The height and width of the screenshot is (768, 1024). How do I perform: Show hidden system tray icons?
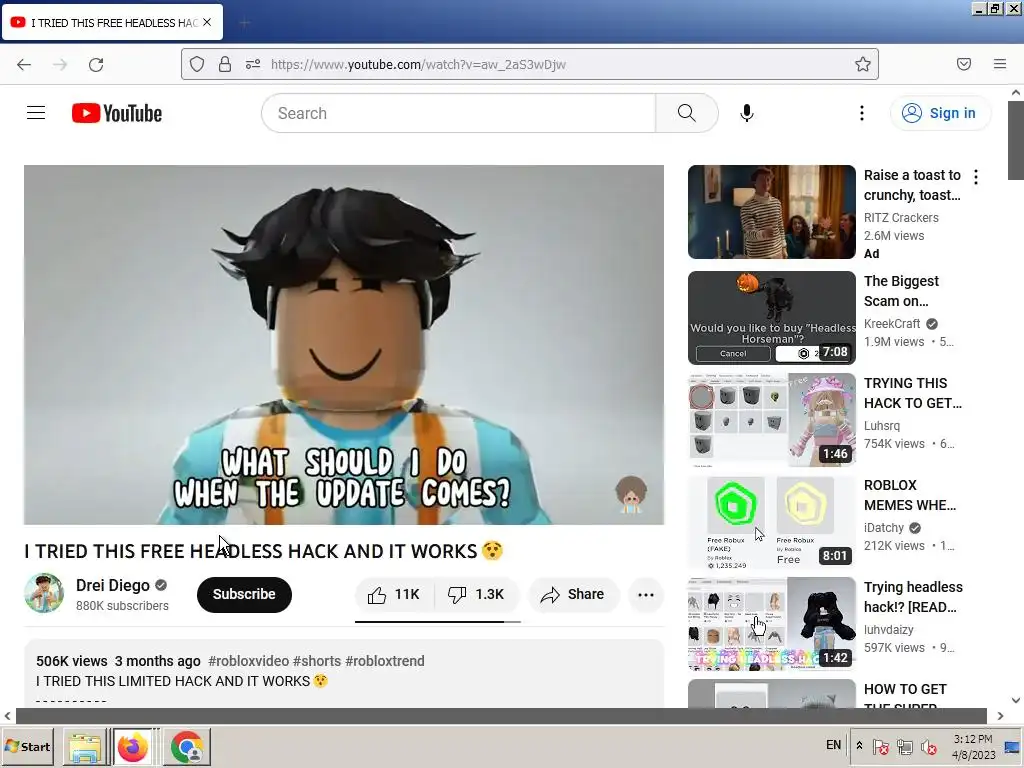pyautogui.click(x=859, y=746)
